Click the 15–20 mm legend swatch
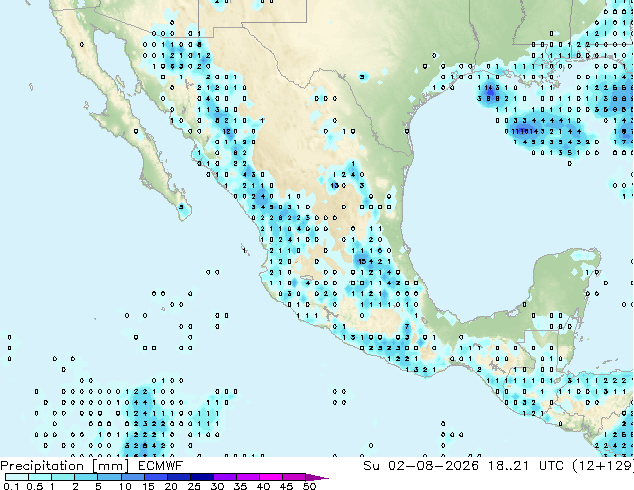Screen dimensions: 634x490 pos(155,477)
